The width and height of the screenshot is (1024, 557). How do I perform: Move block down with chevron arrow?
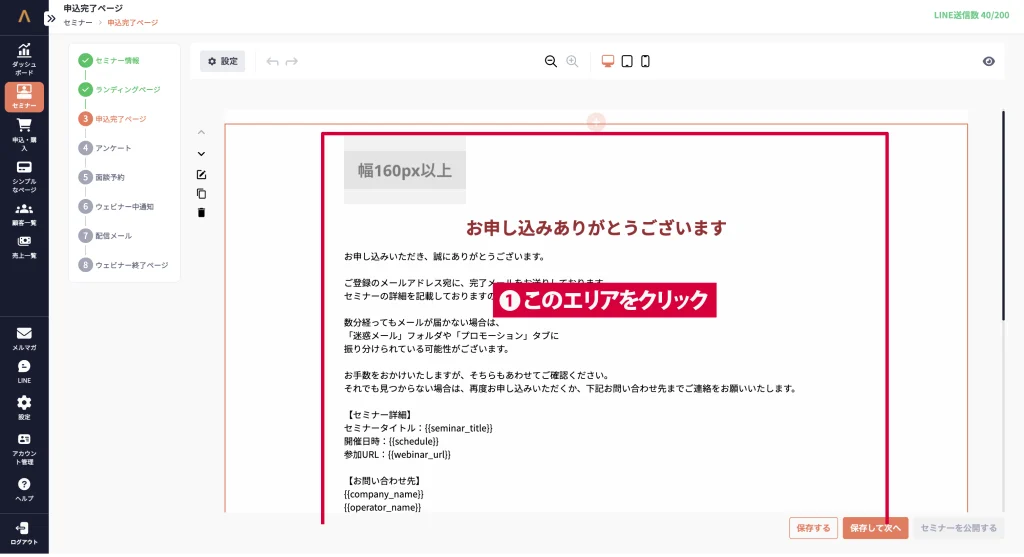201,154
